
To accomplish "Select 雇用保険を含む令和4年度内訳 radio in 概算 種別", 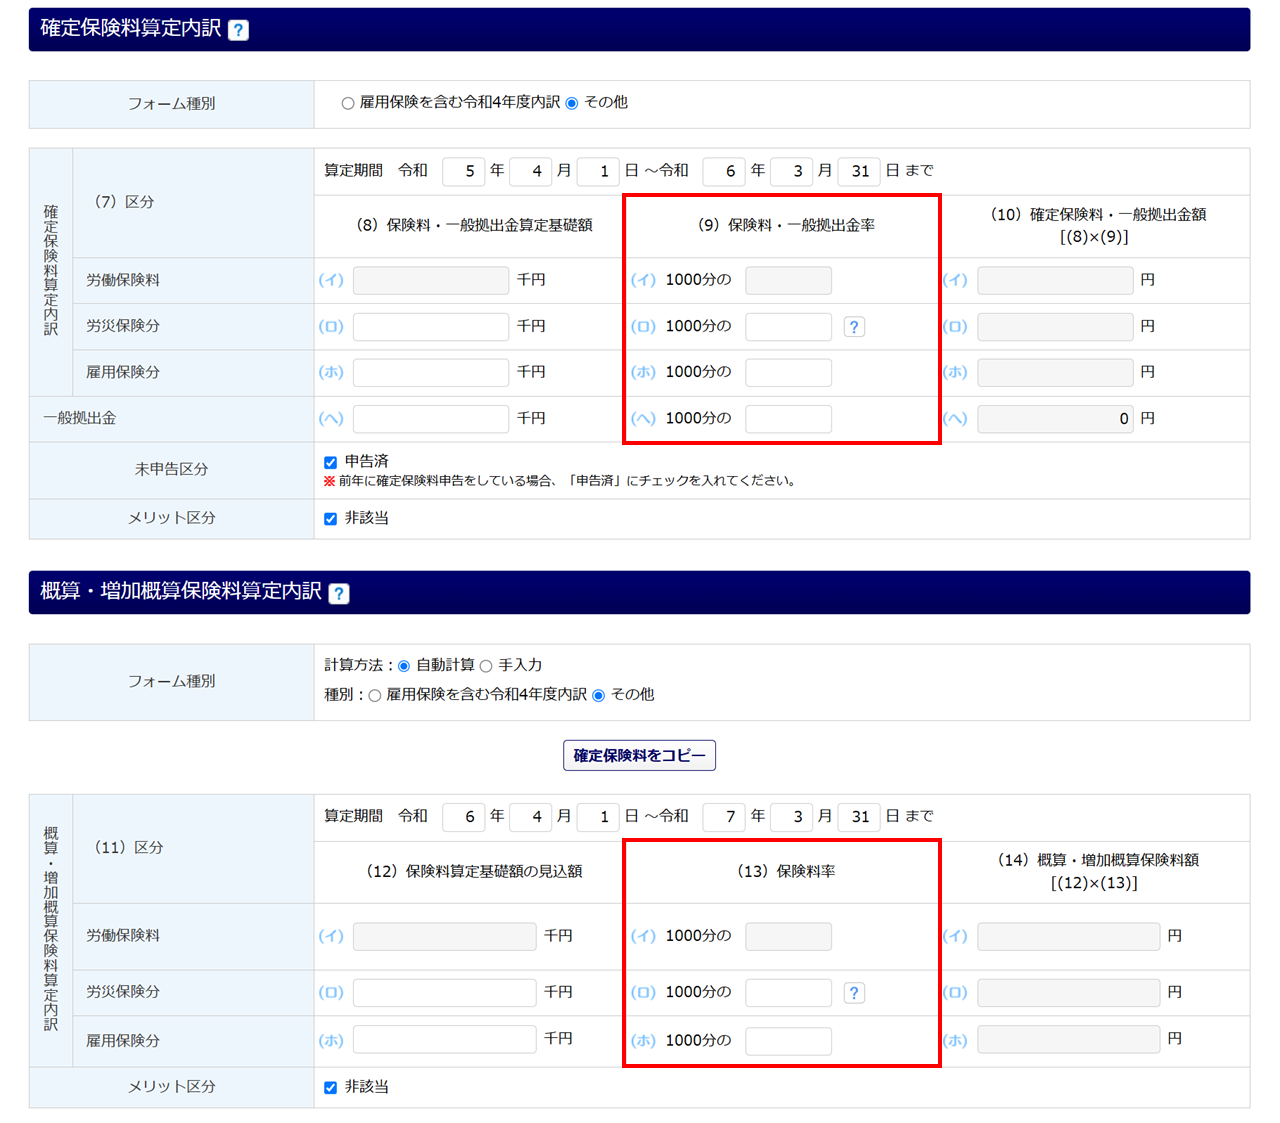I will click(x=375, y=696).
